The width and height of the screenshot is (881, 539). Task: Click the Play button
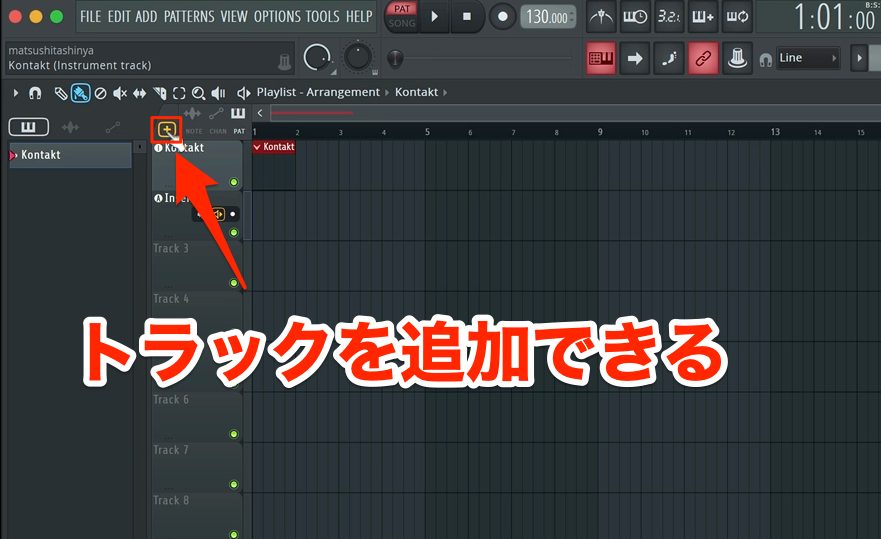click(434, 17)
